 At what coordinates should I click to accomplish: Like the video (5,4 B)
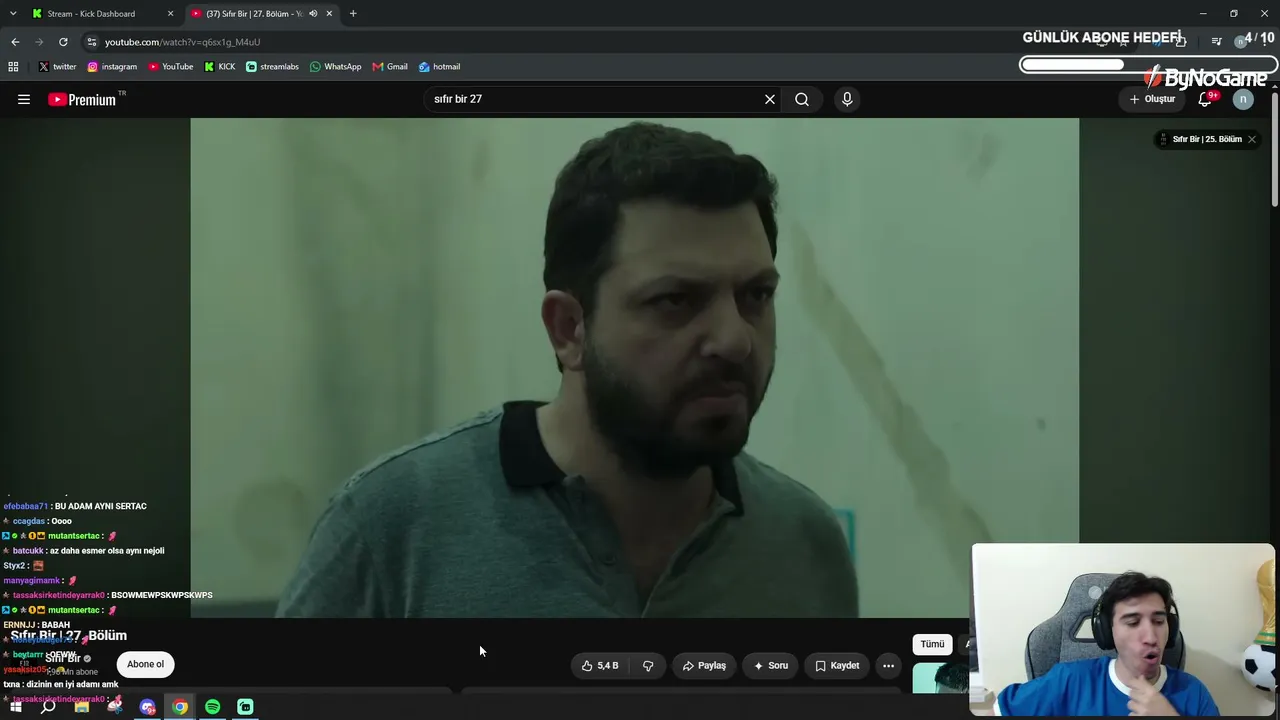click(600, 665)
